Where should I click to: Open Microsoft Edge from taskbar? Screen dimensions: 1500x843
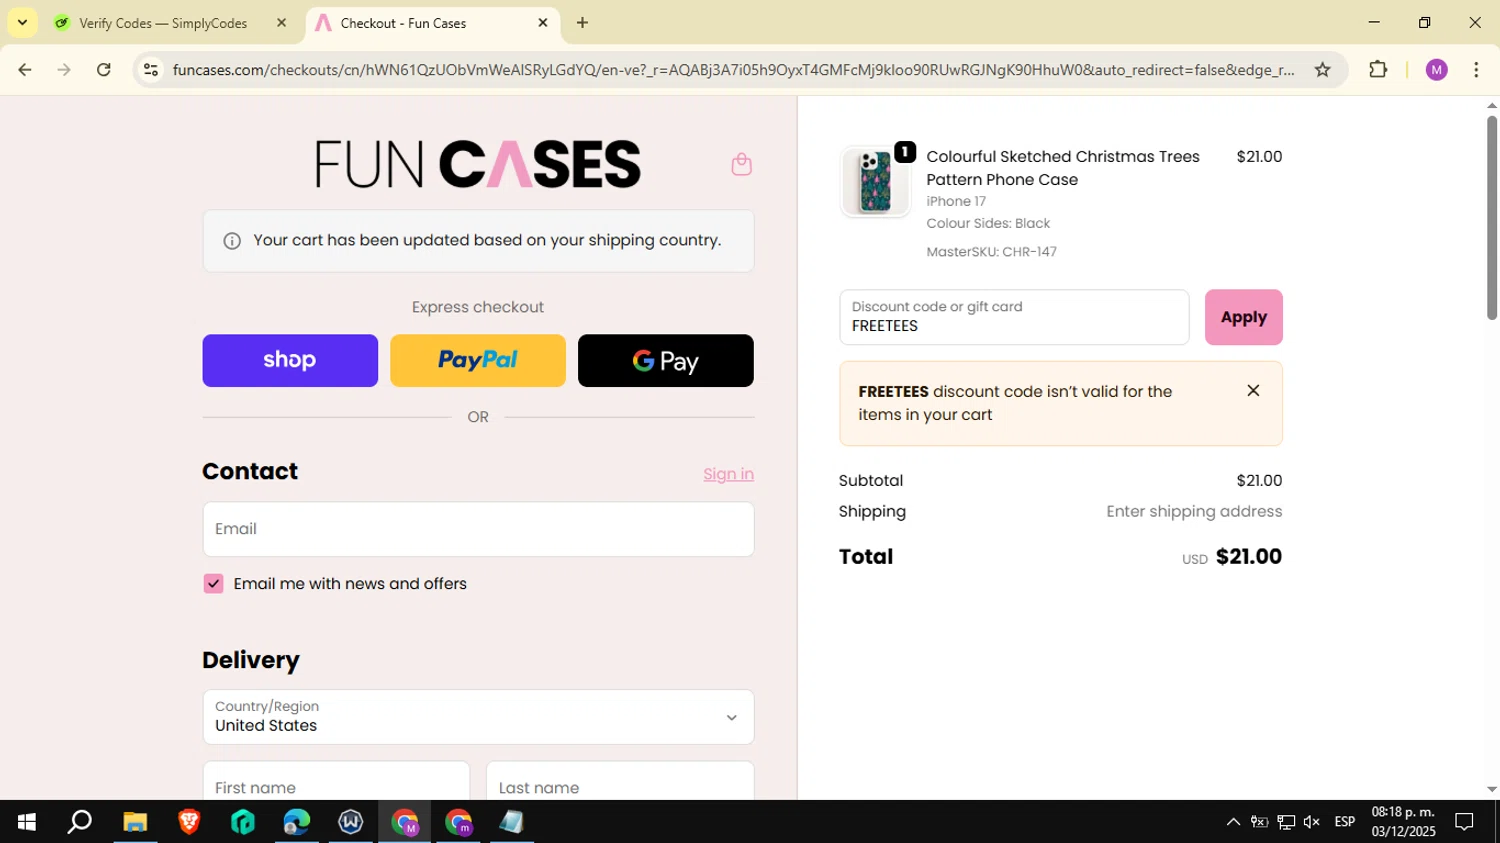[x=297, y=822]
